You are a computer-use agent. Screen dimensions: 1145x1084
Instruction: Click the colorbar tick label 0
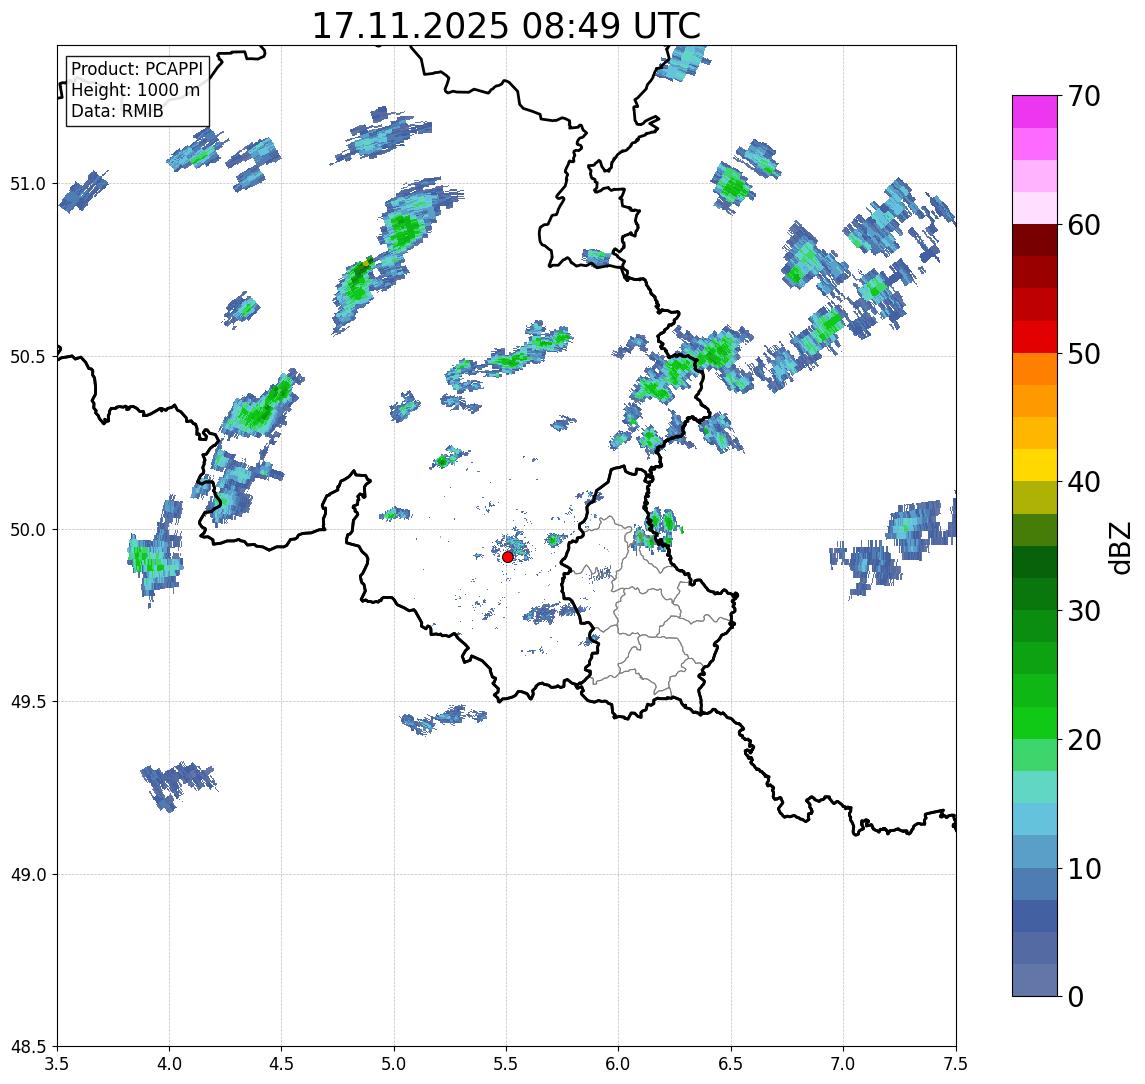1076,996
